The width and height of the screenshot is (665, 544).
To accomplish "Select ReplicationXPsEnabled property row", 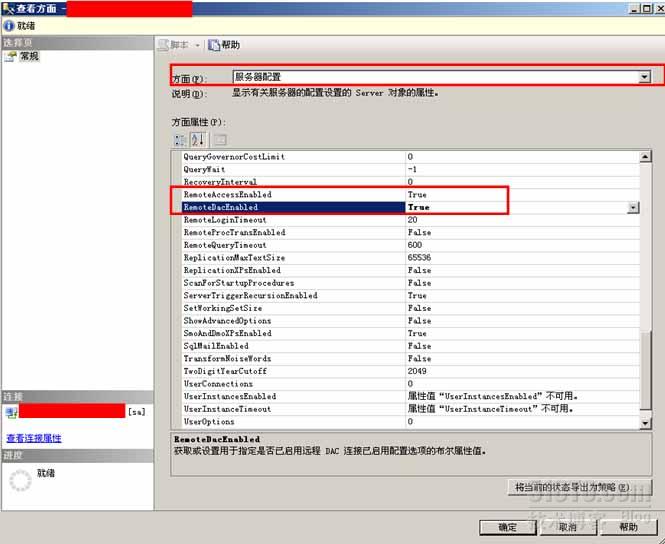I will tap(410, 270).
